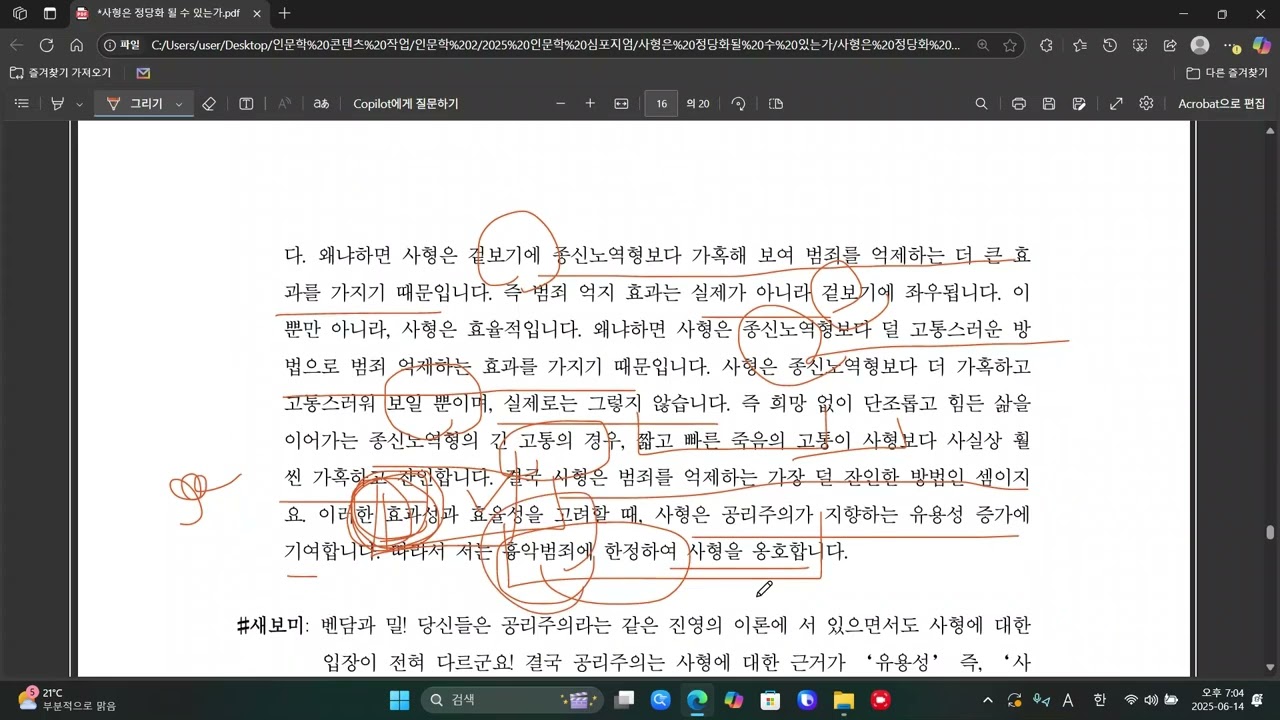Click the taskbar 검색 search box

click(512, 699)
